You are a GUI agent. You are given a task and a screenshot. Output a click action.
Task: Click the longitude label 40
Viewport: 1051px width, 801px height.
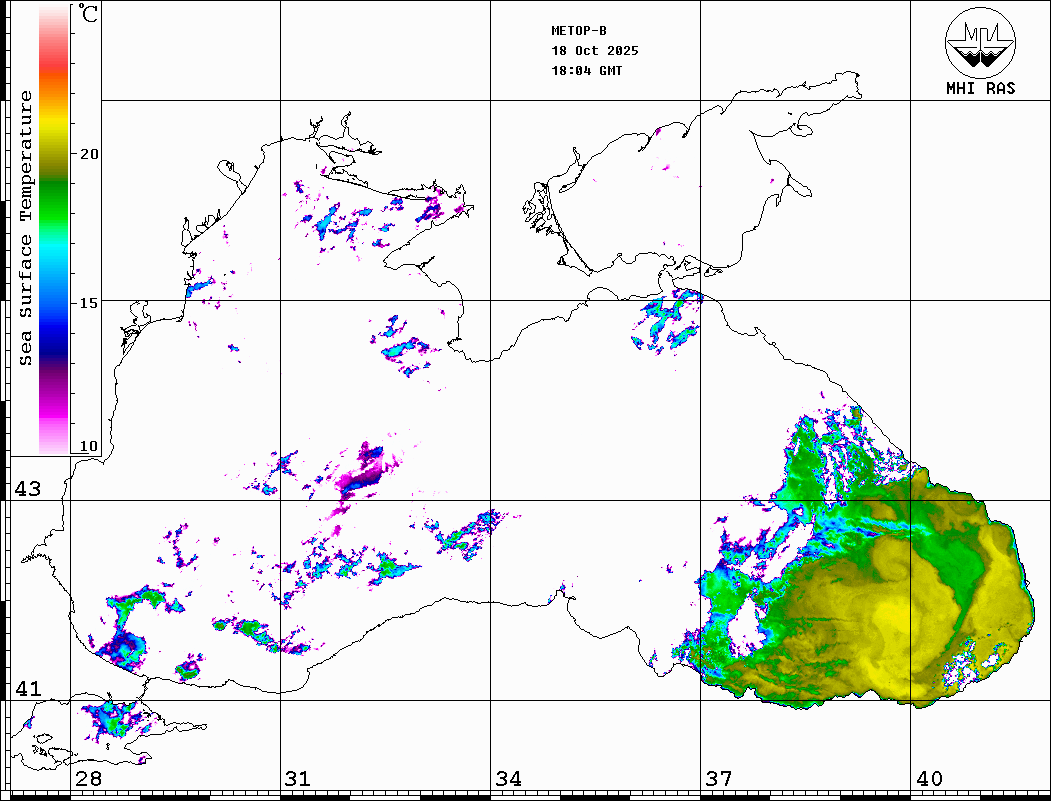(929, 779)
